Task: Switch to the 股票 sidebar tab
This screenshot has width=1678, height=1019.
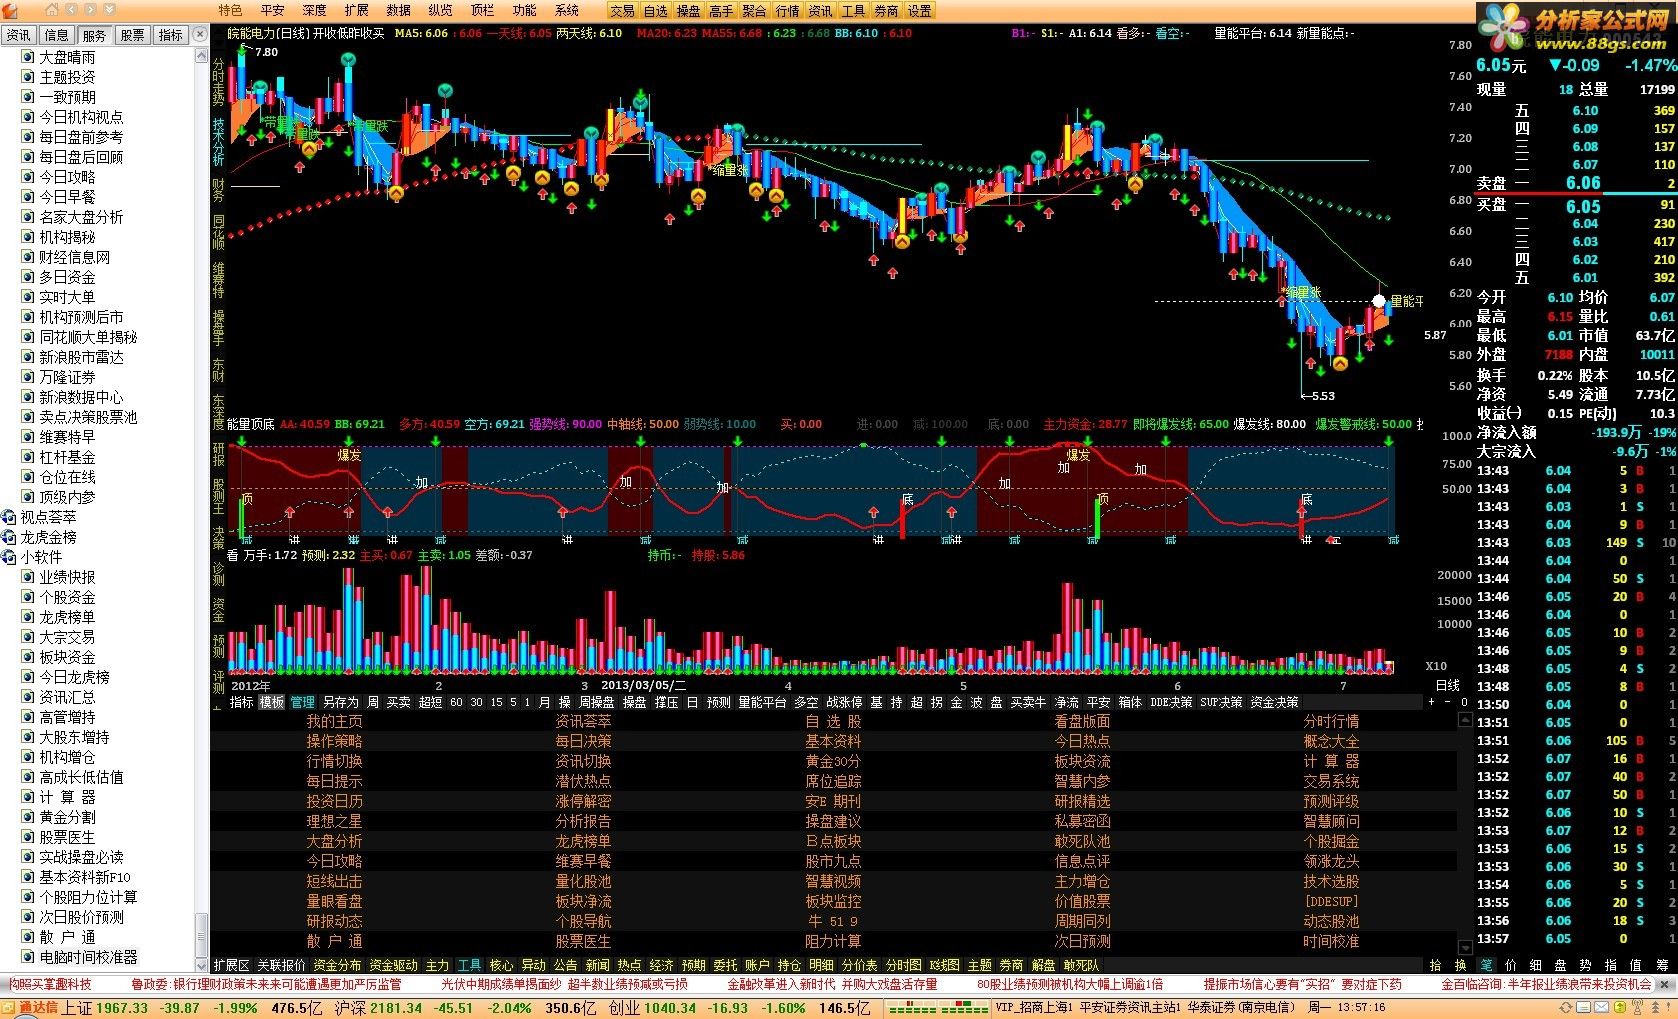Action: pos(132,35)
